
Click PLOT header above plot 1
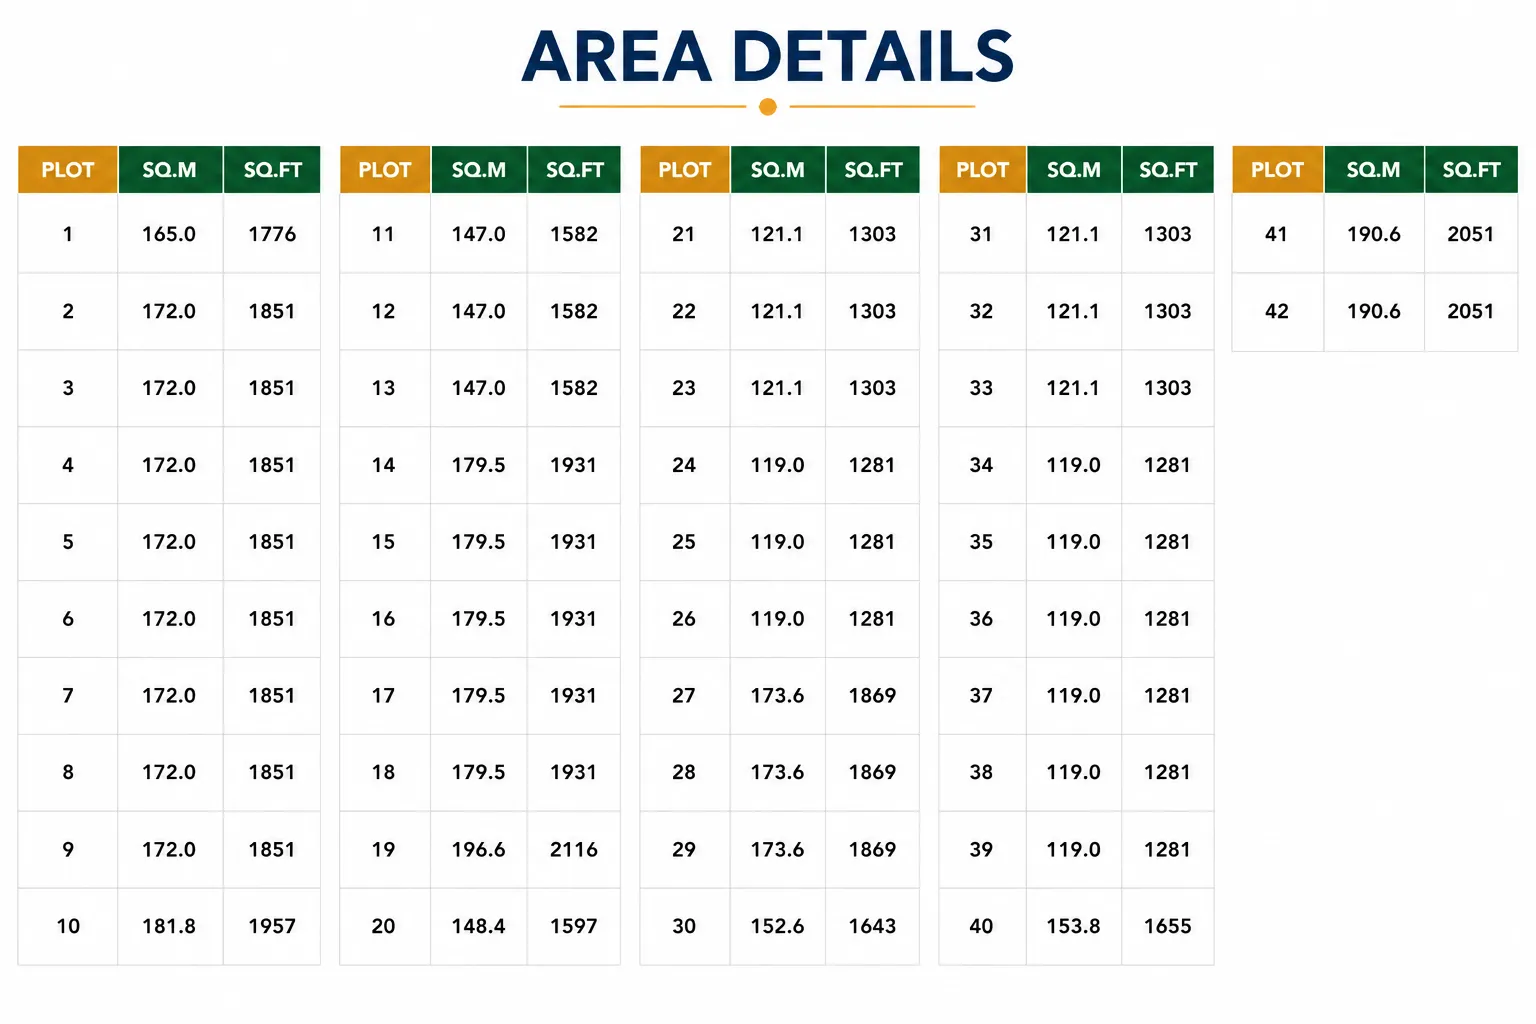click(x=68, y=170)
